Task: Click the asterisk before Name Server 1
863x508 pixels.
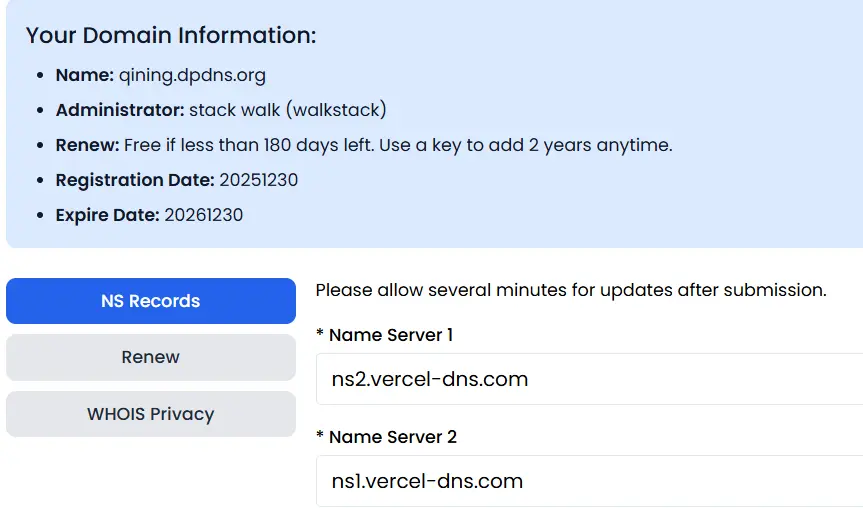Action: click(320, 335)
